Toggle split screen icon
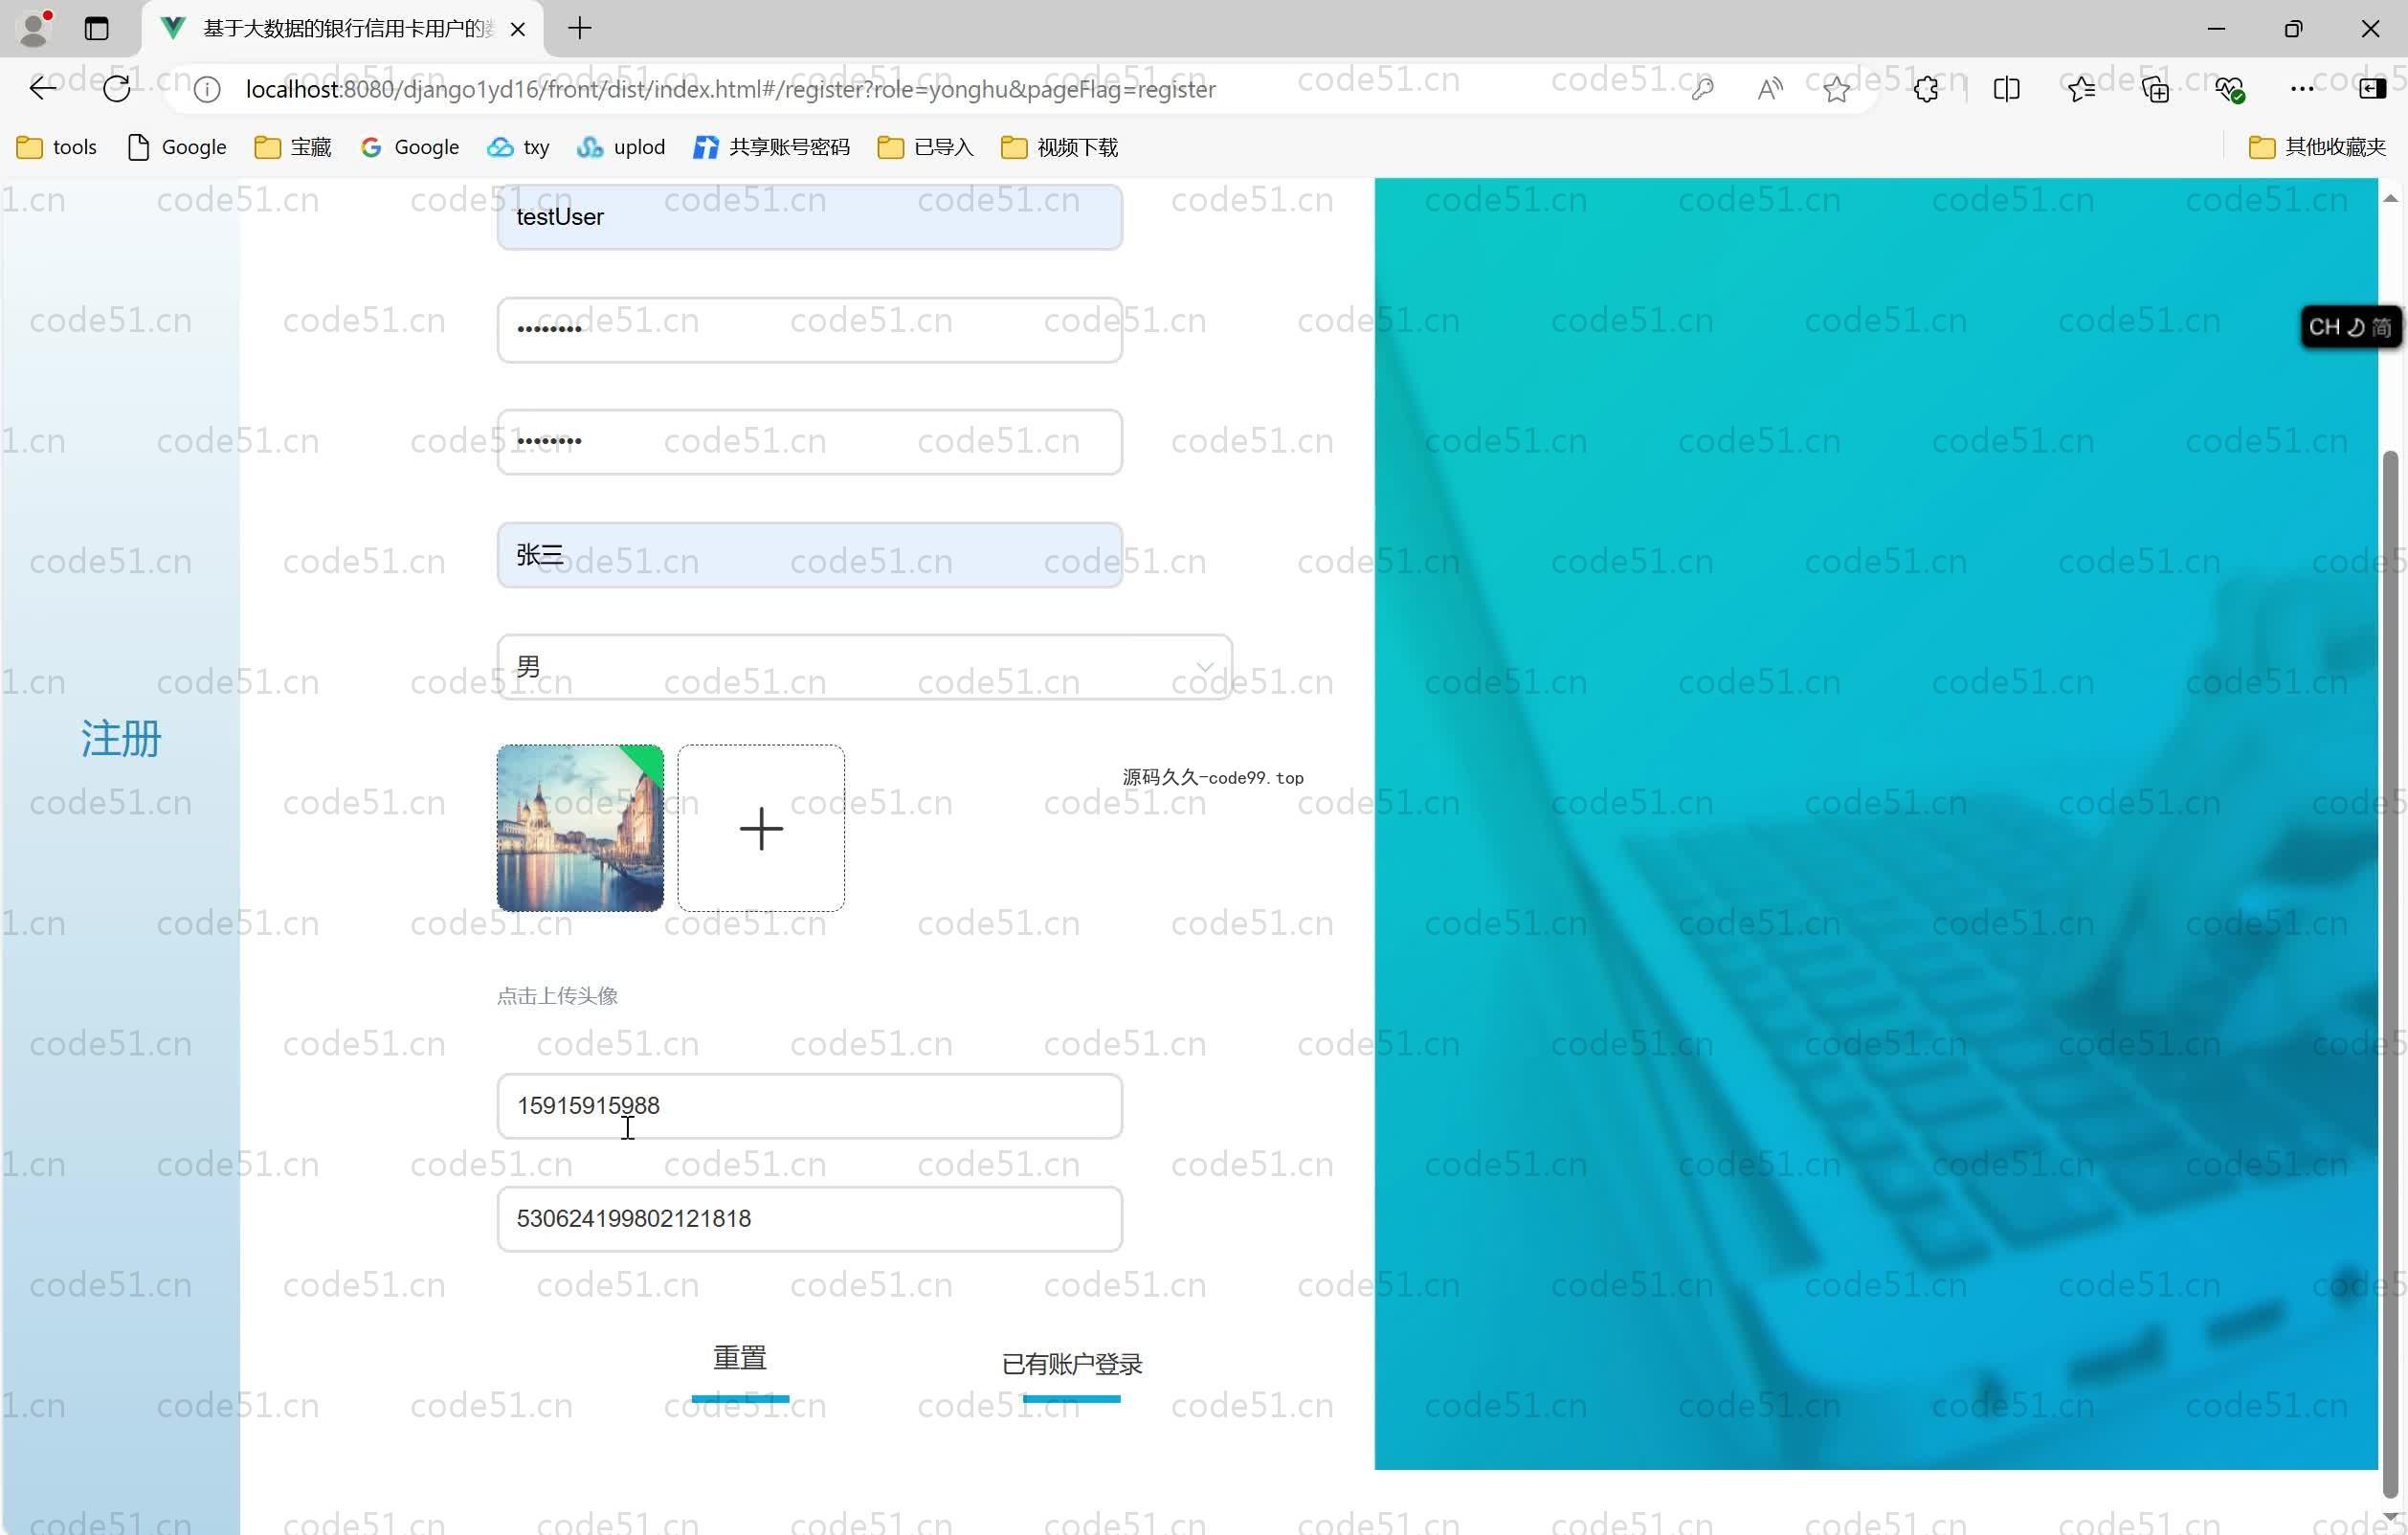The image size is (2408, 1535). tap(2006, 90)
